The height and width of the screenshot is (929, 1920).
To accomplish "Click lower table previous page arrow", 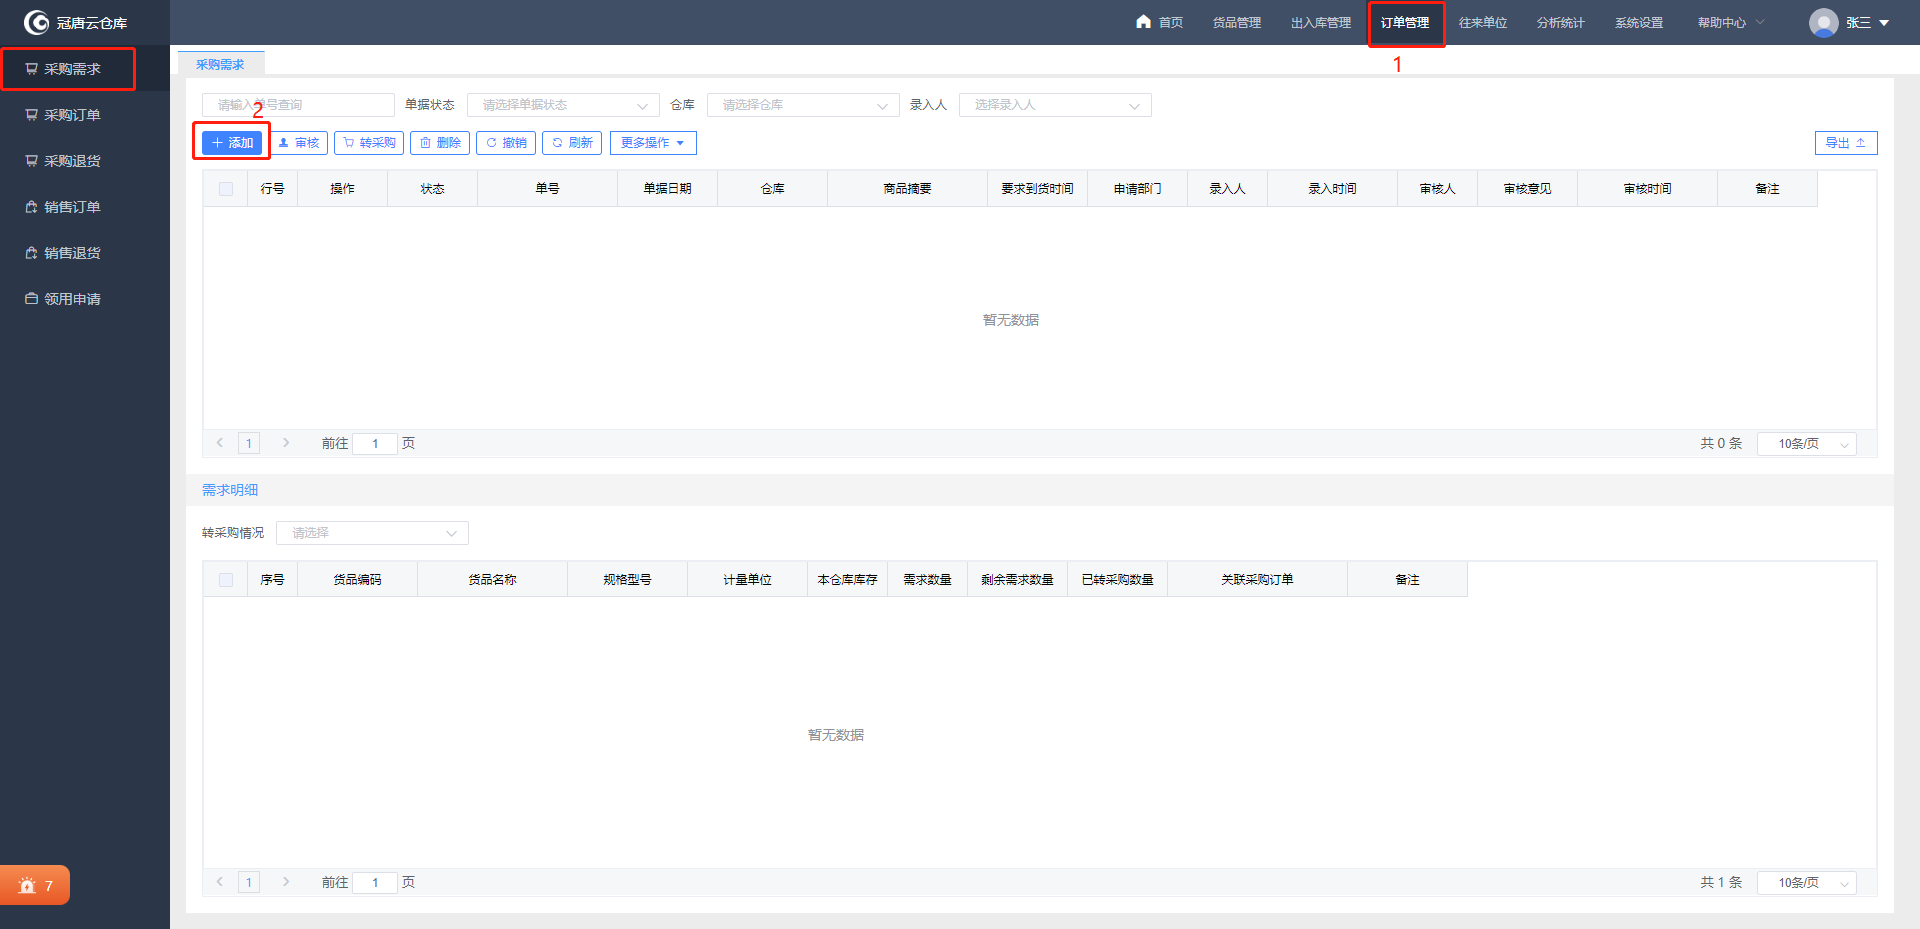I will [x=220, y=882].
